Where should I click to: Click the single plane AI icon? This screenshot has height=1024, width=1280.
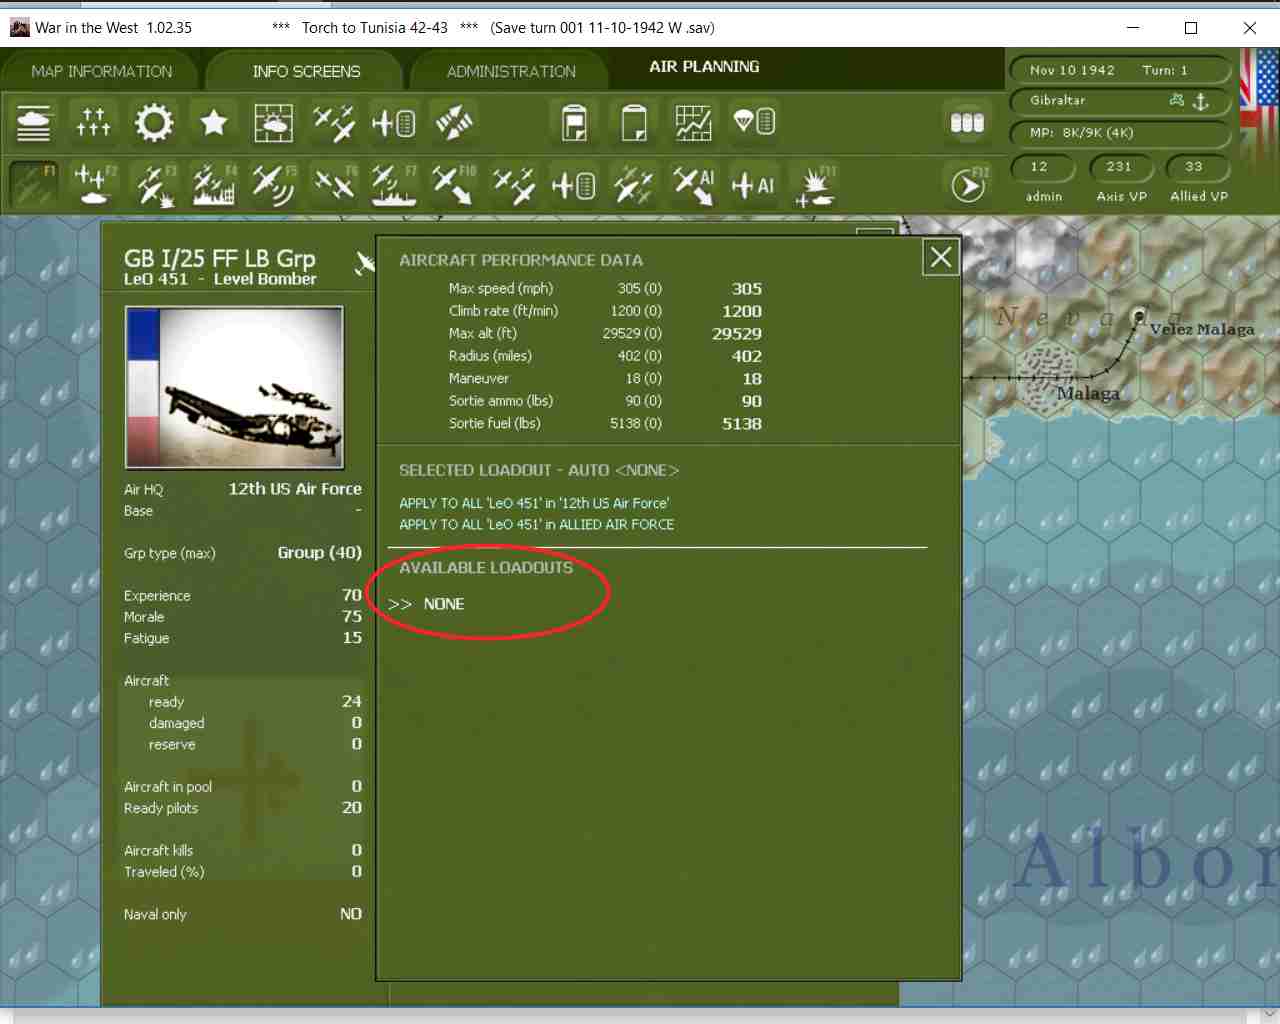pos(753,185)
